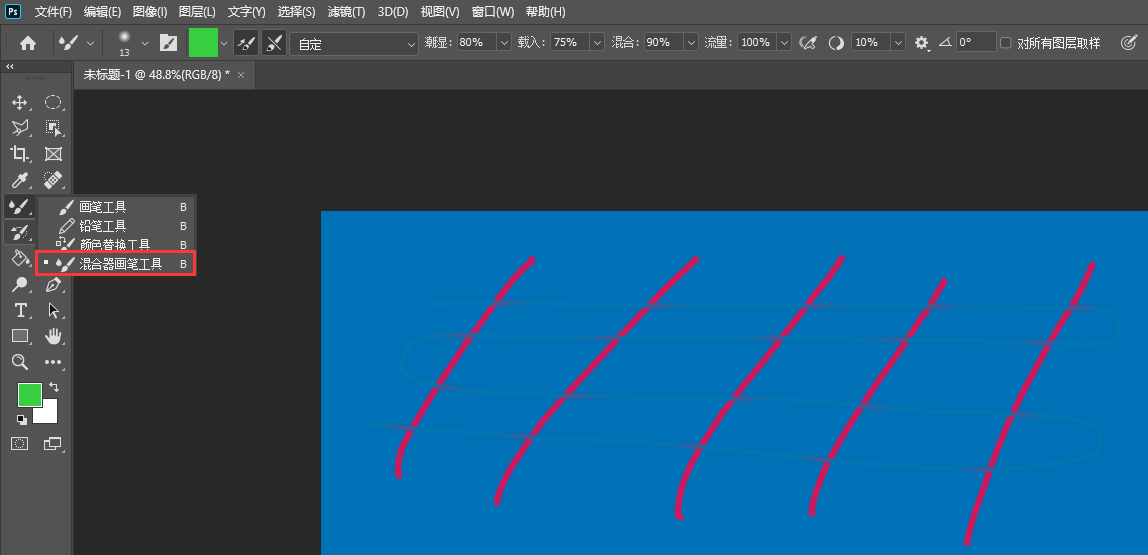1148x555 pixels.
Task: Select the Move tool
Action: pos(20,102)
